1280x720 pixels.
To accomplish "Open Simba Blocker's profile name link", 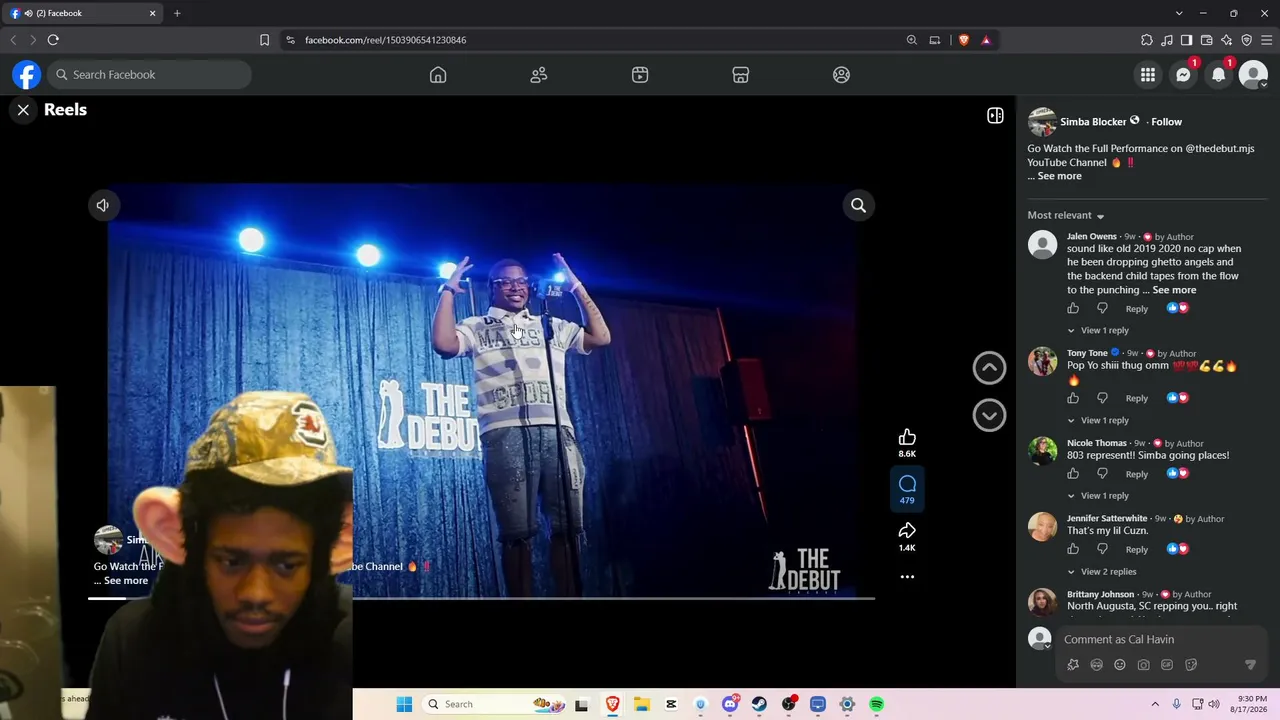I will pyautogui.click(x=1093, y=122).
